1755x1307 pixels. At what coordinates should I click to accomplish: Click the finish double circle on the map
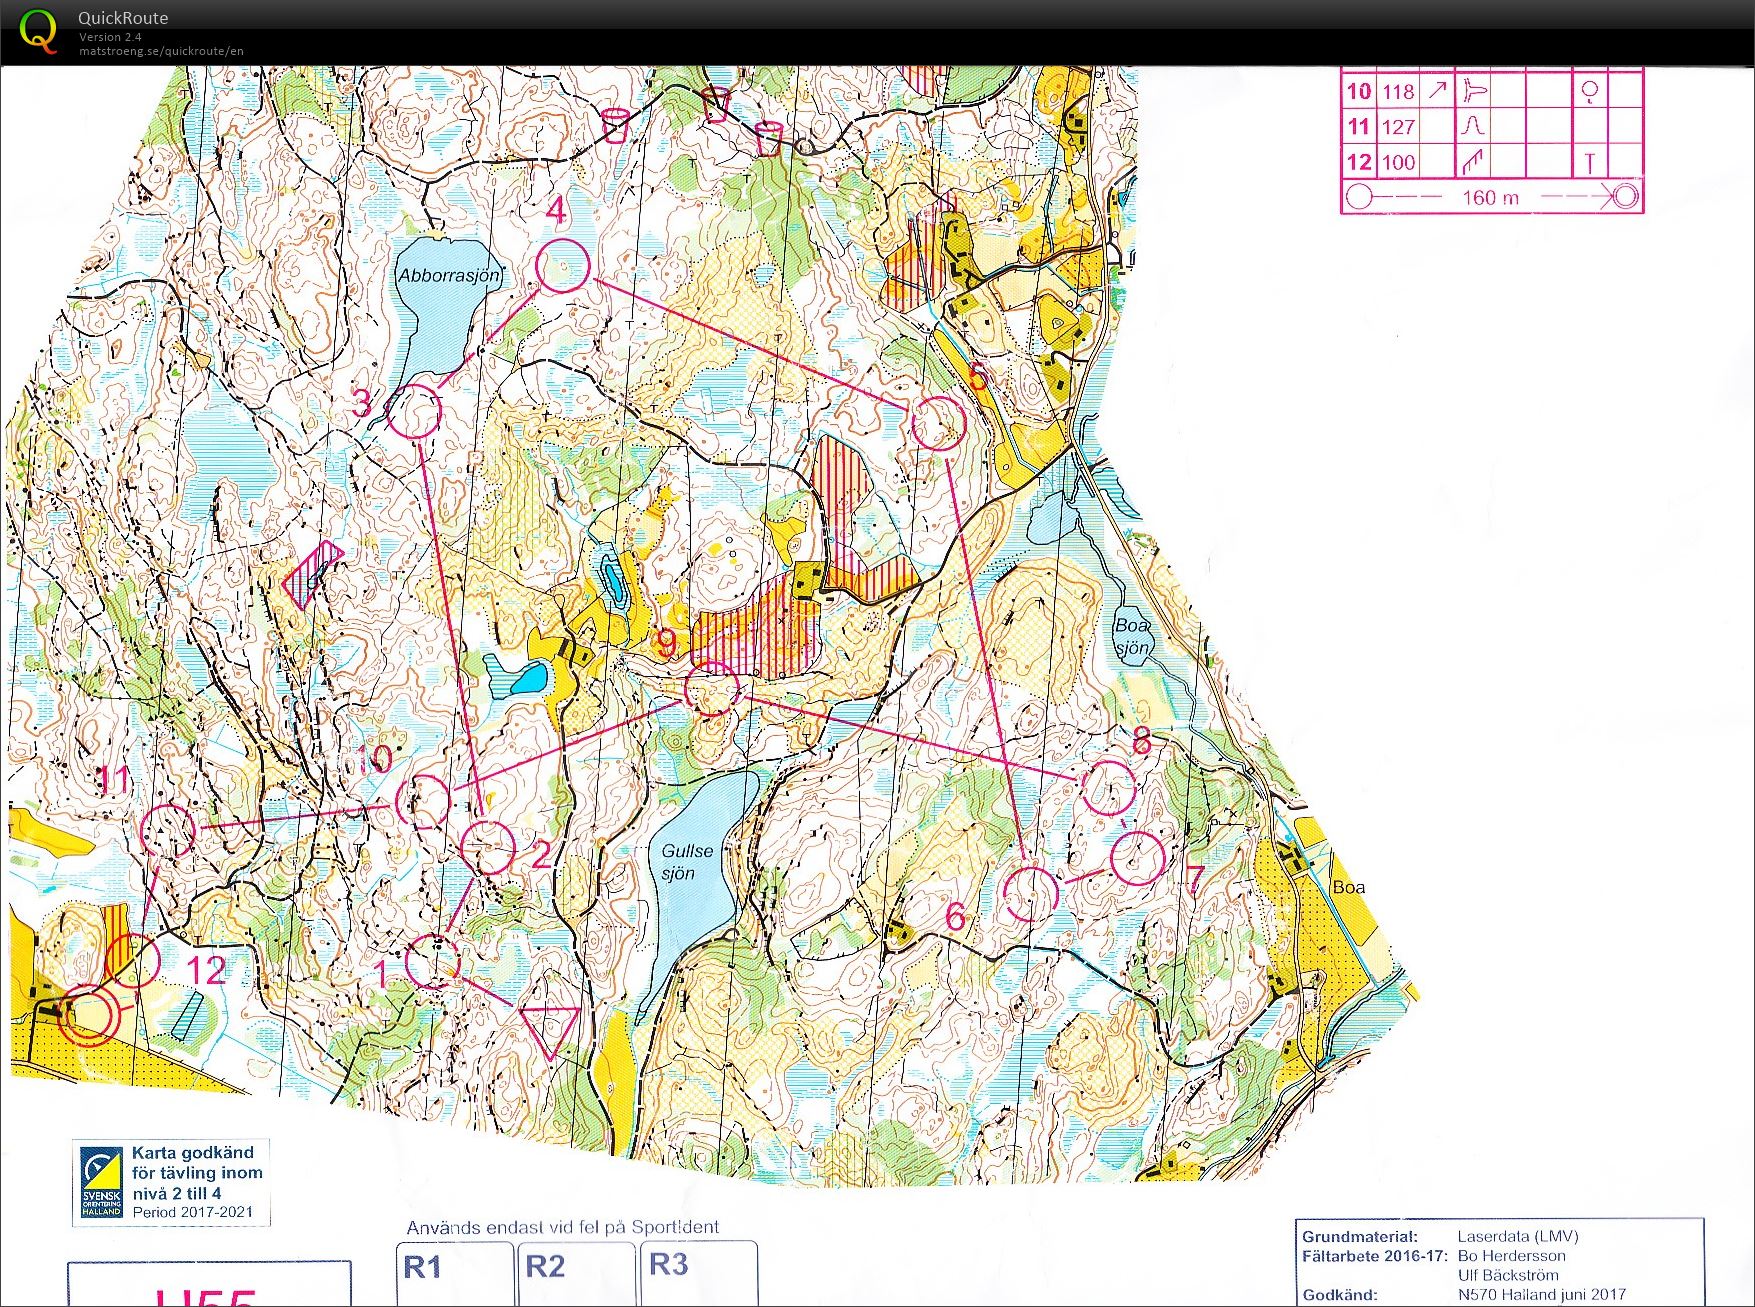click(89, 1014)
